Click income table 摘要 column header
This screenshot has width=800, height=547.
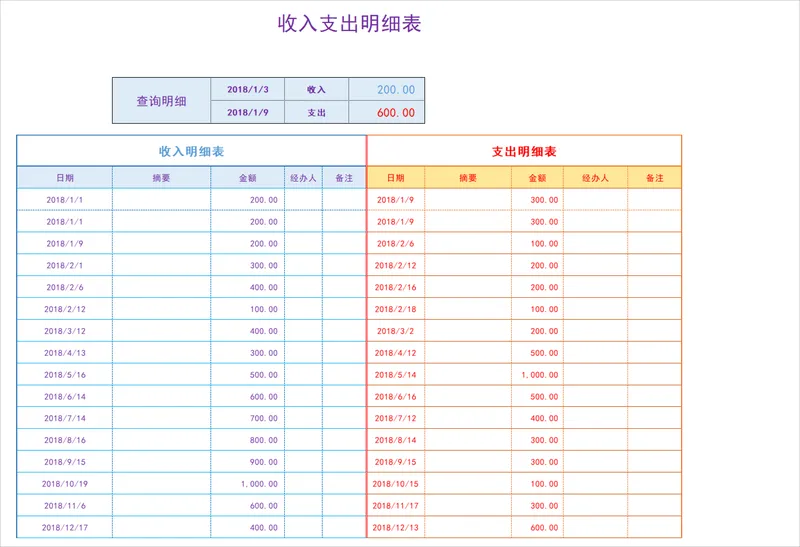point(161,178)
